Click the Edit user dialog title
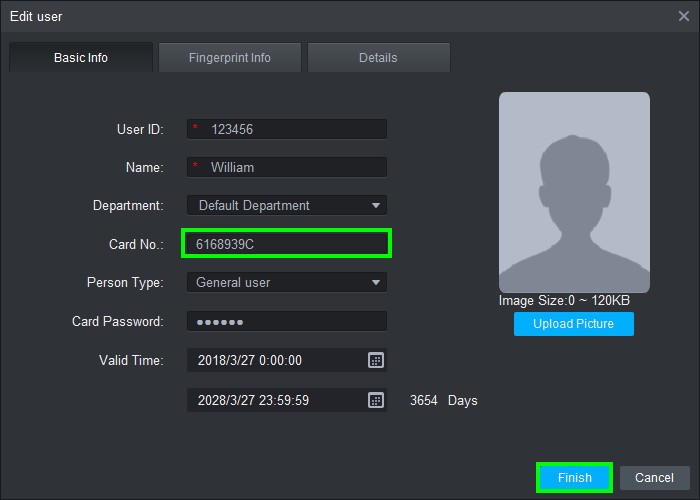The image size is (700, 500). [36, 17]
